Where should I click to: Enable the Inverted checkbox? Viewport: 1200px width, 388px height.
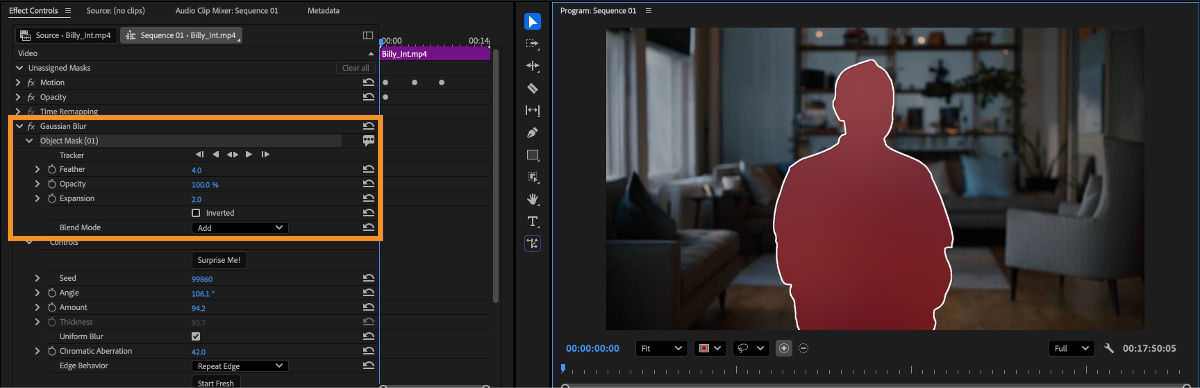(195, 213)
